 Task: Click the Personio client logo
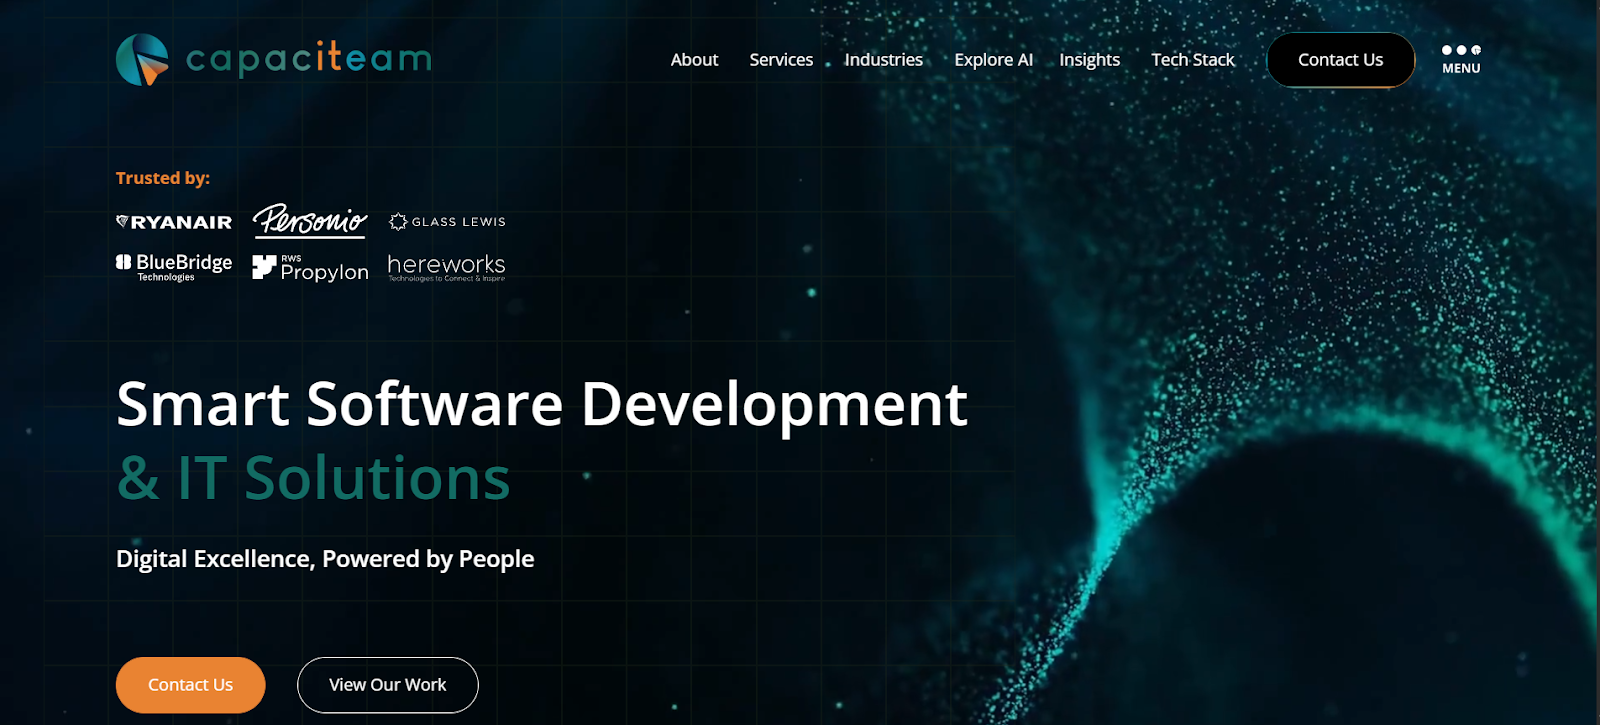pyautogui.click(x=310, y=221)
